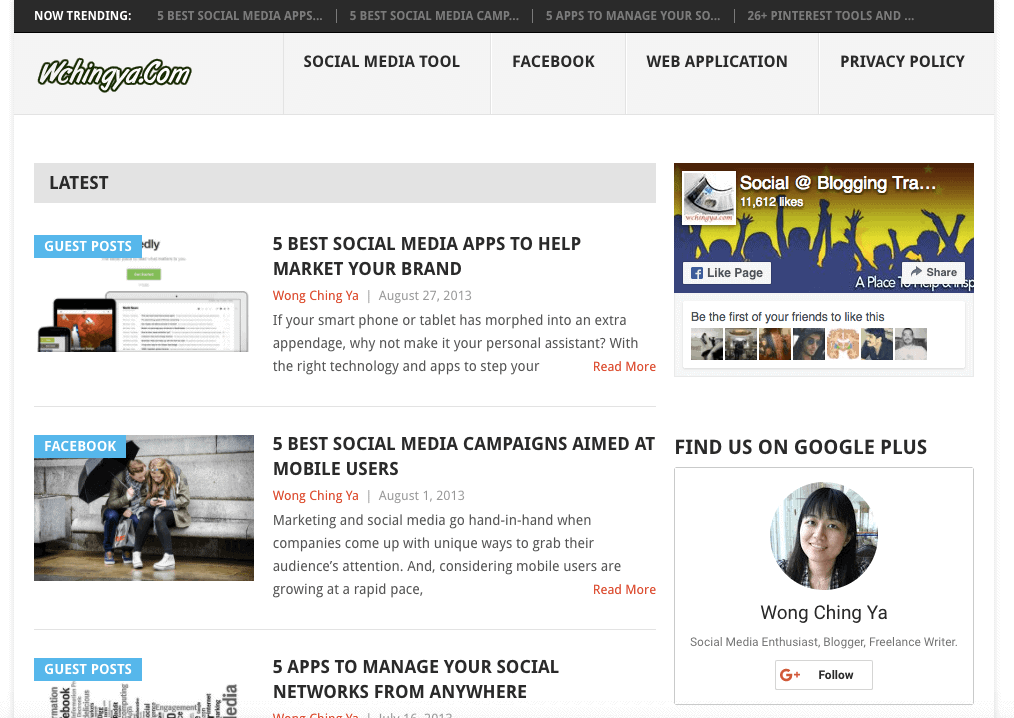1014x718 pixels.
Task: Click first friend avatar in Facebook widget
Action: (x=707, y=344)
